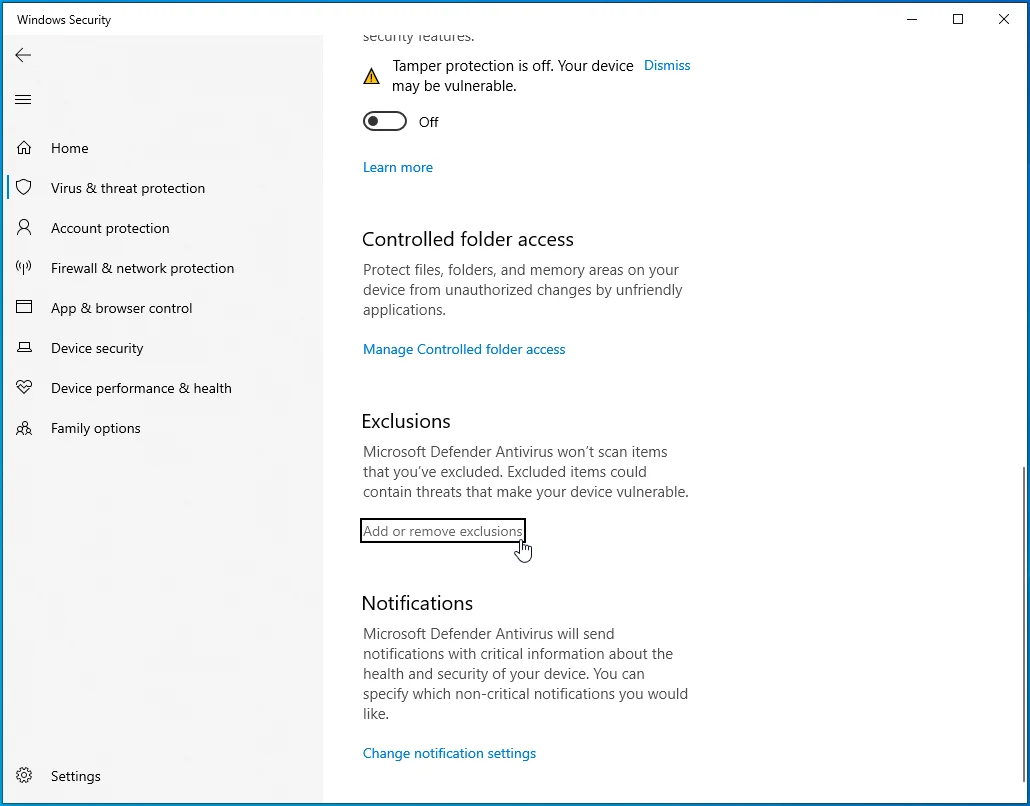The height and width of the screenshot is (806, 1030).
Task: Click the Settings gear icon
Action: click(x=24, y=776)
